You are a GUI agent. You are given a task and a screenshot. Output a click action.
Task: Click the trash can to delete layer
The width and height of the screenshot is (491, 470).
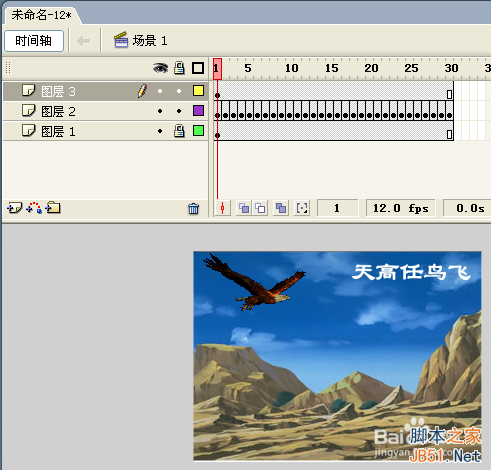coord(193,209)
